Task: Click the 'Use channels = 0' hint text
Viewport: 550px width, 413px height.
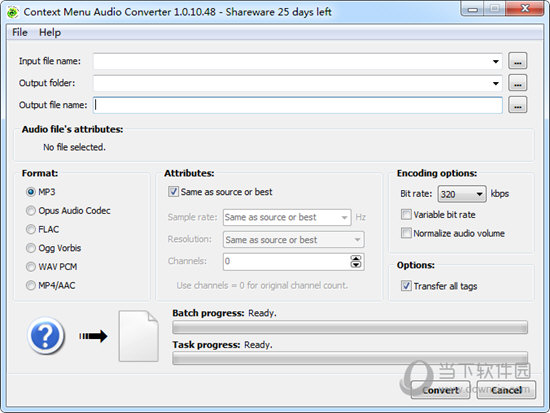Action: tap(262, 285)
